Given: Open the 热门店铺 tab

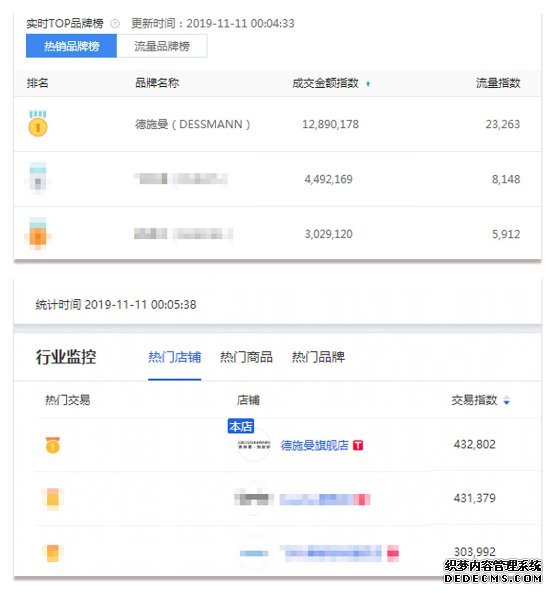Looking at the screenshot, I should click(x=174, y=357).
